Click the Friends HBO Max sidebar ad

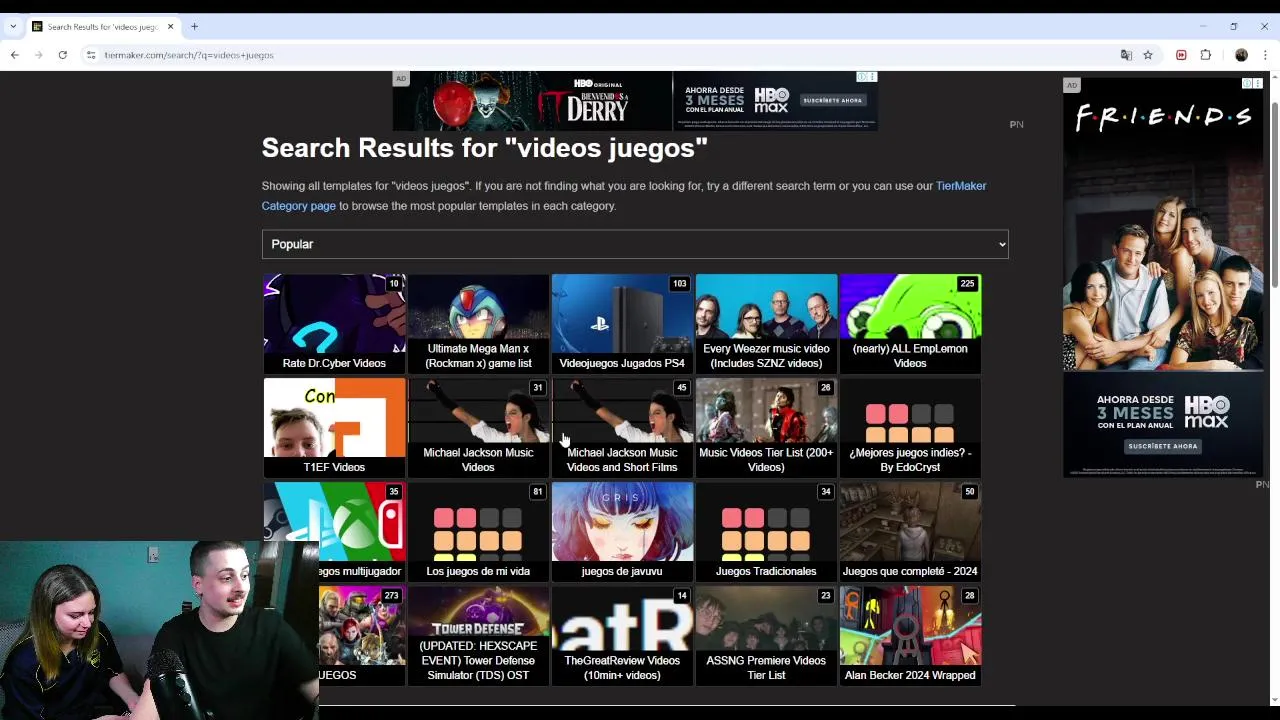(1163, 277)
